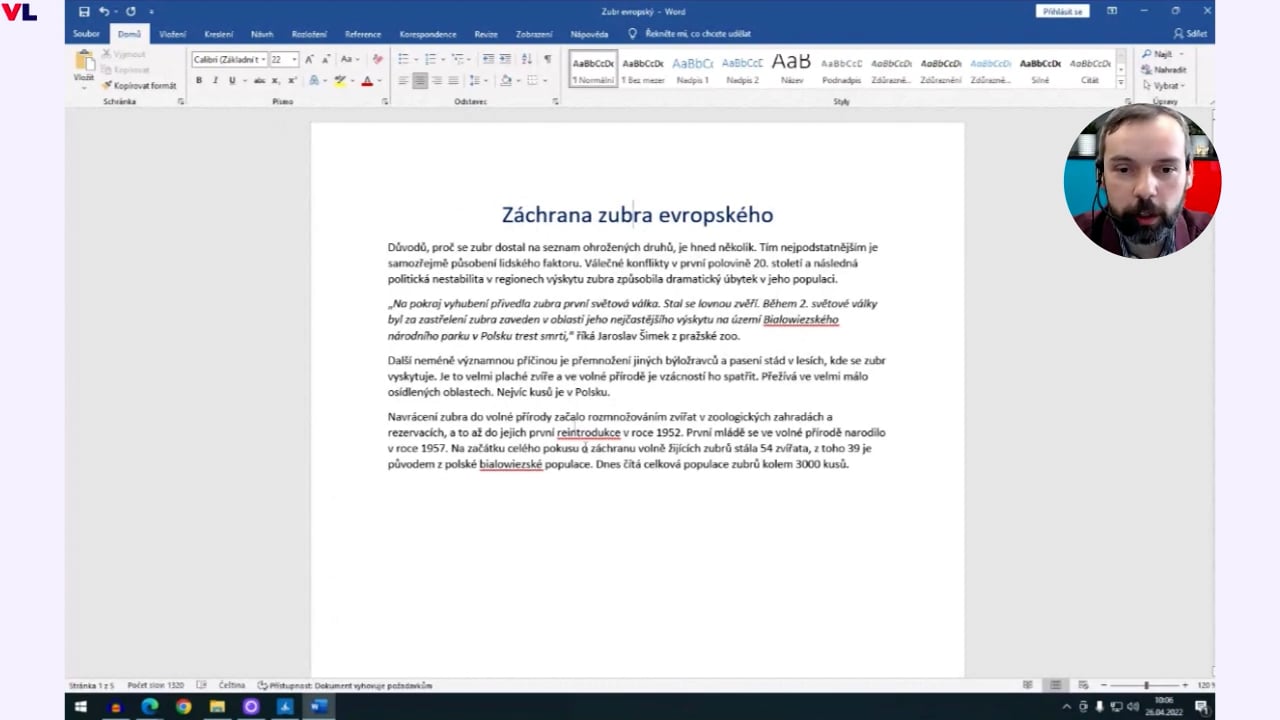Apply the red font color button
Image resolution: width=1280 pixels, height=720 pixels.
tap(367, 80)
